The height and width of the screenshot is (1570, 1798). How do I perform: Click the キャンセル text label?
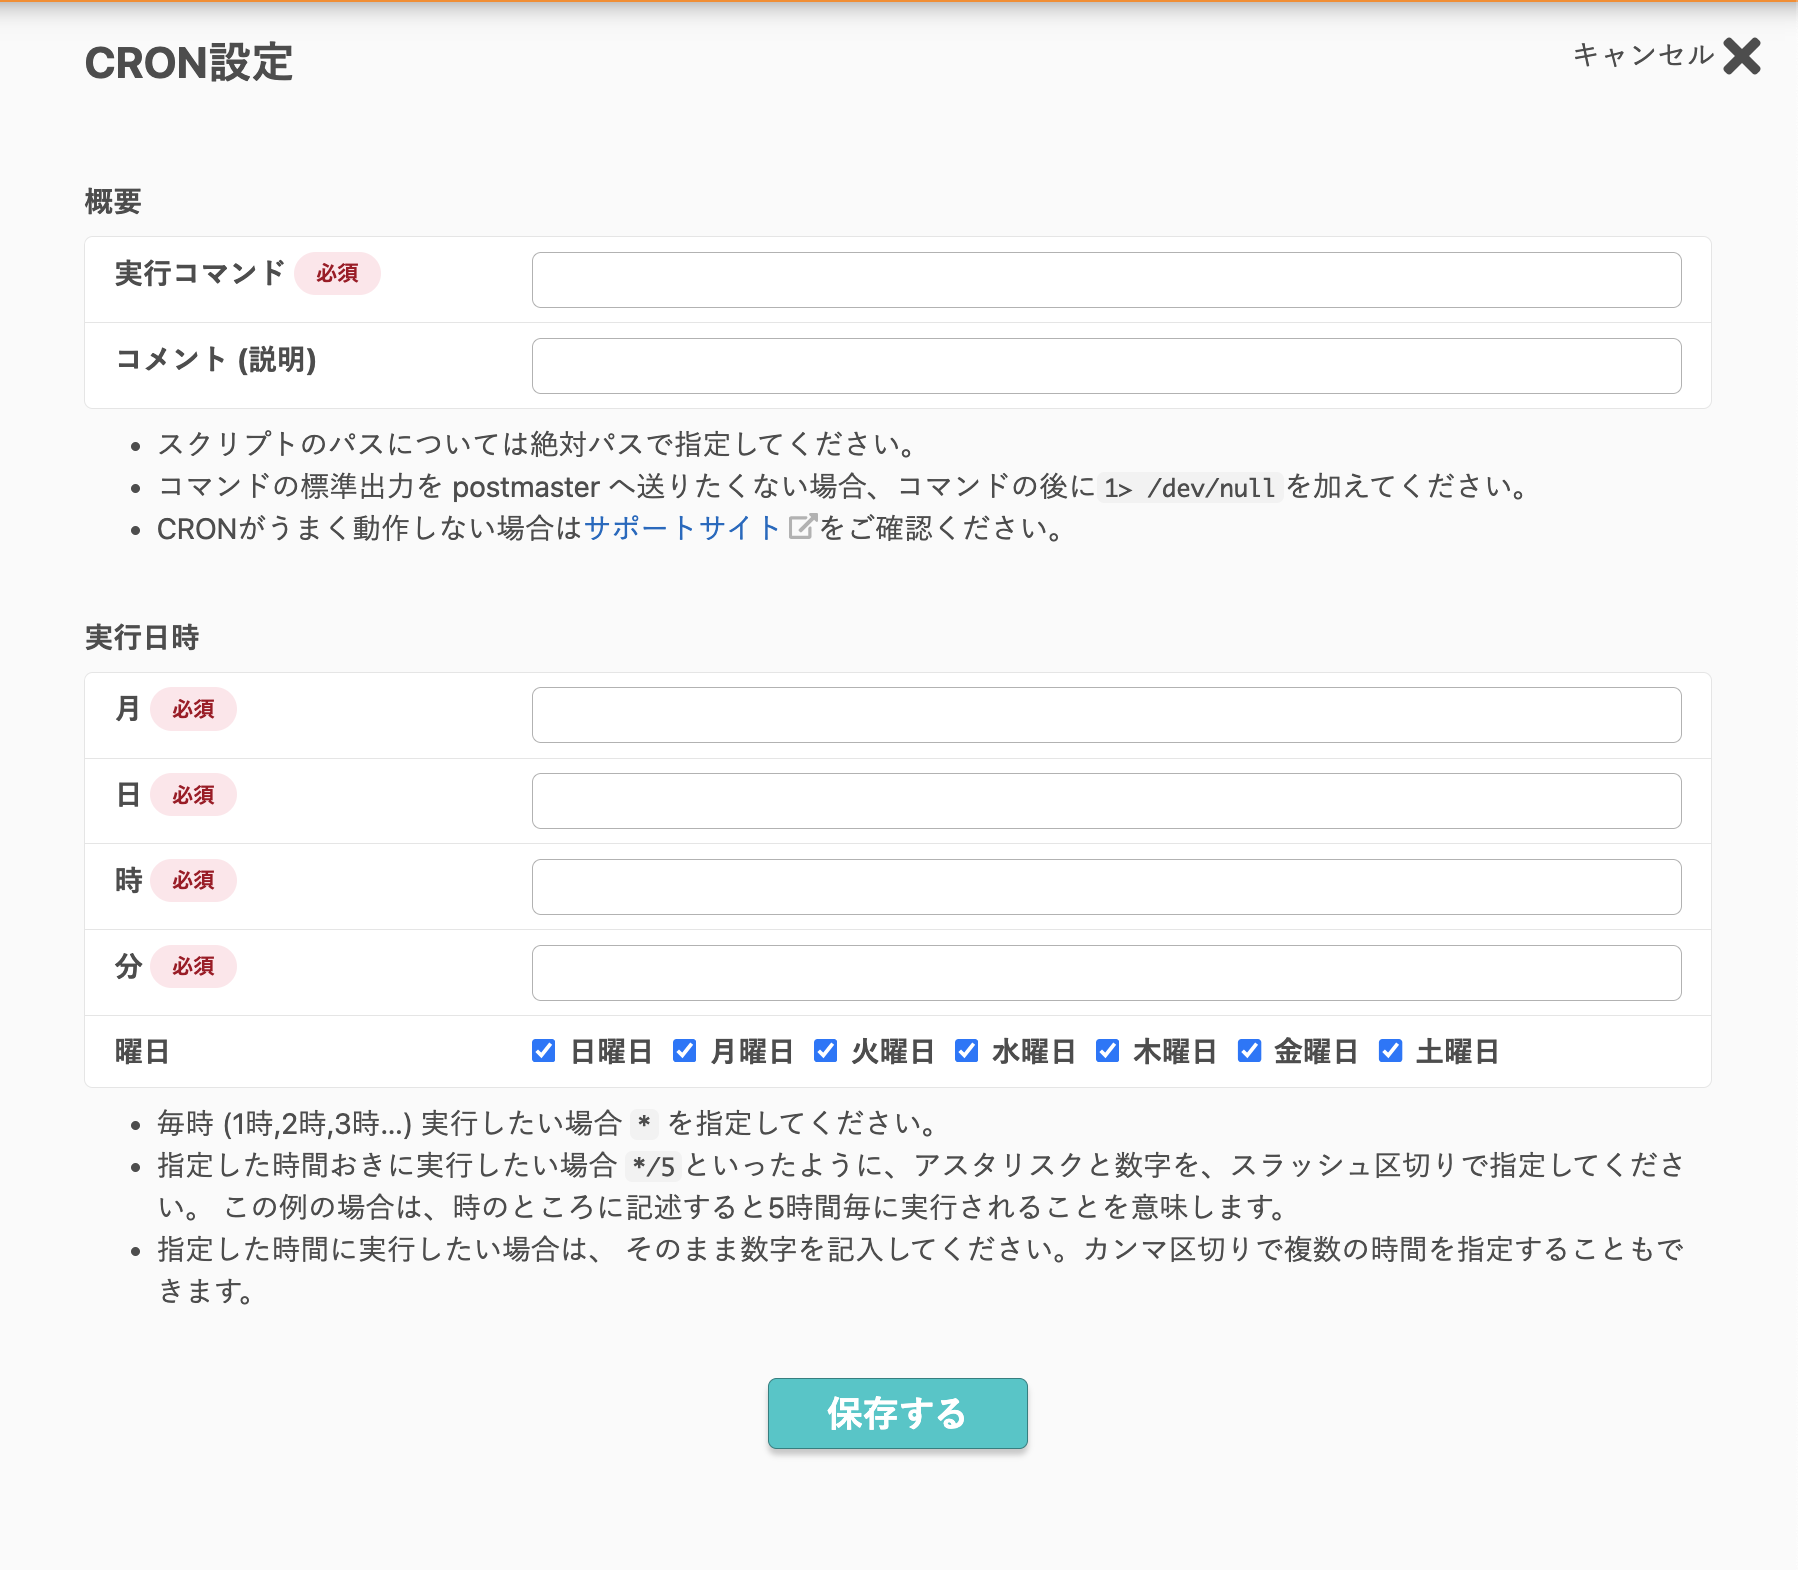pyautogui.click(x=1643, y=55)
